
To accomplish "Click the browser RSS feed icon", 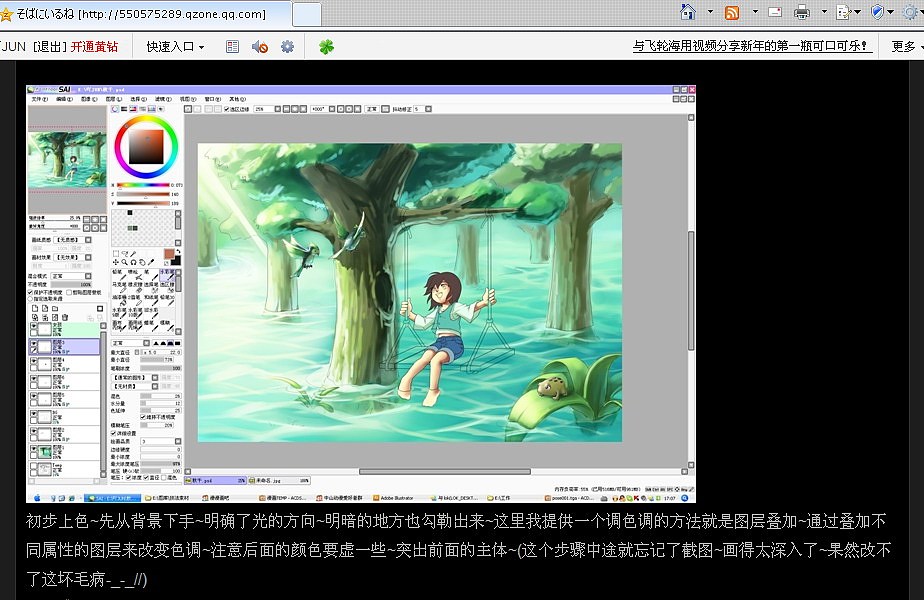I will (732, 12).
